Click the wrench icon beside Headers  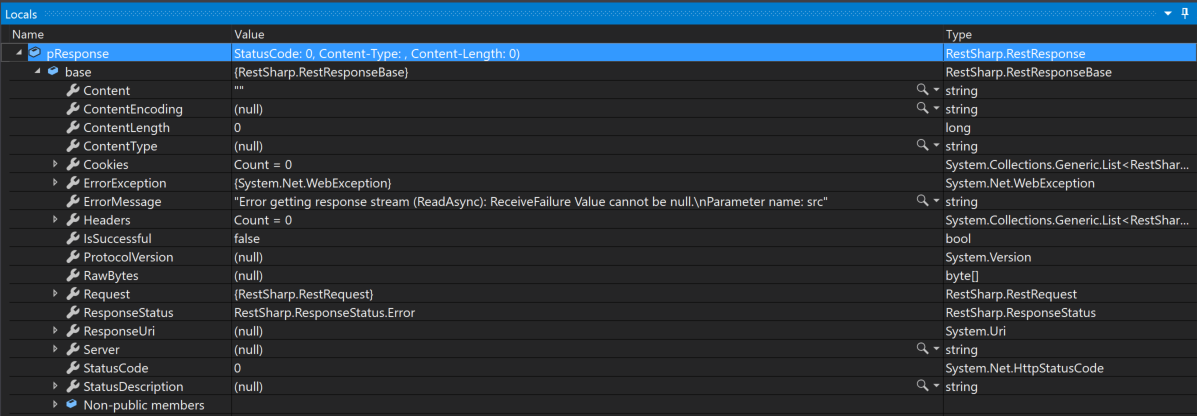tap(73, 220)
